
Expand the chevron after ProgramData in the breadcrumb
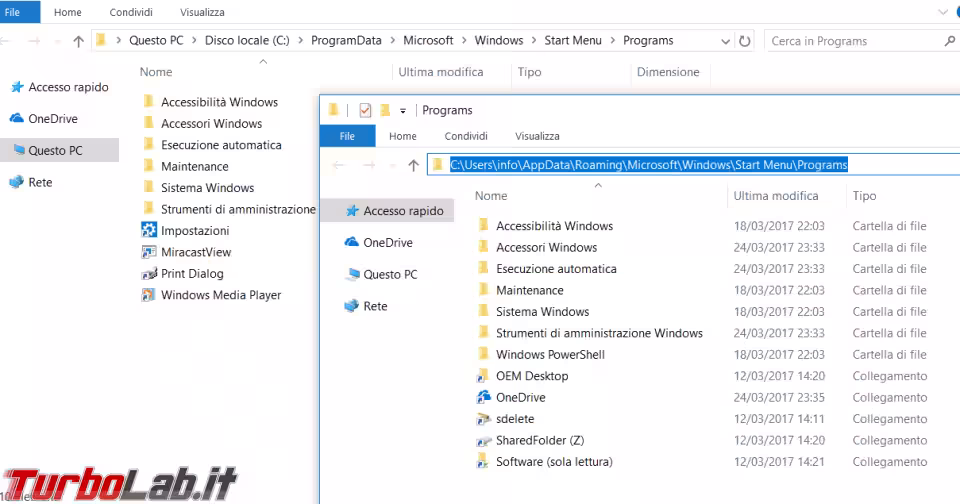point(392,40)
